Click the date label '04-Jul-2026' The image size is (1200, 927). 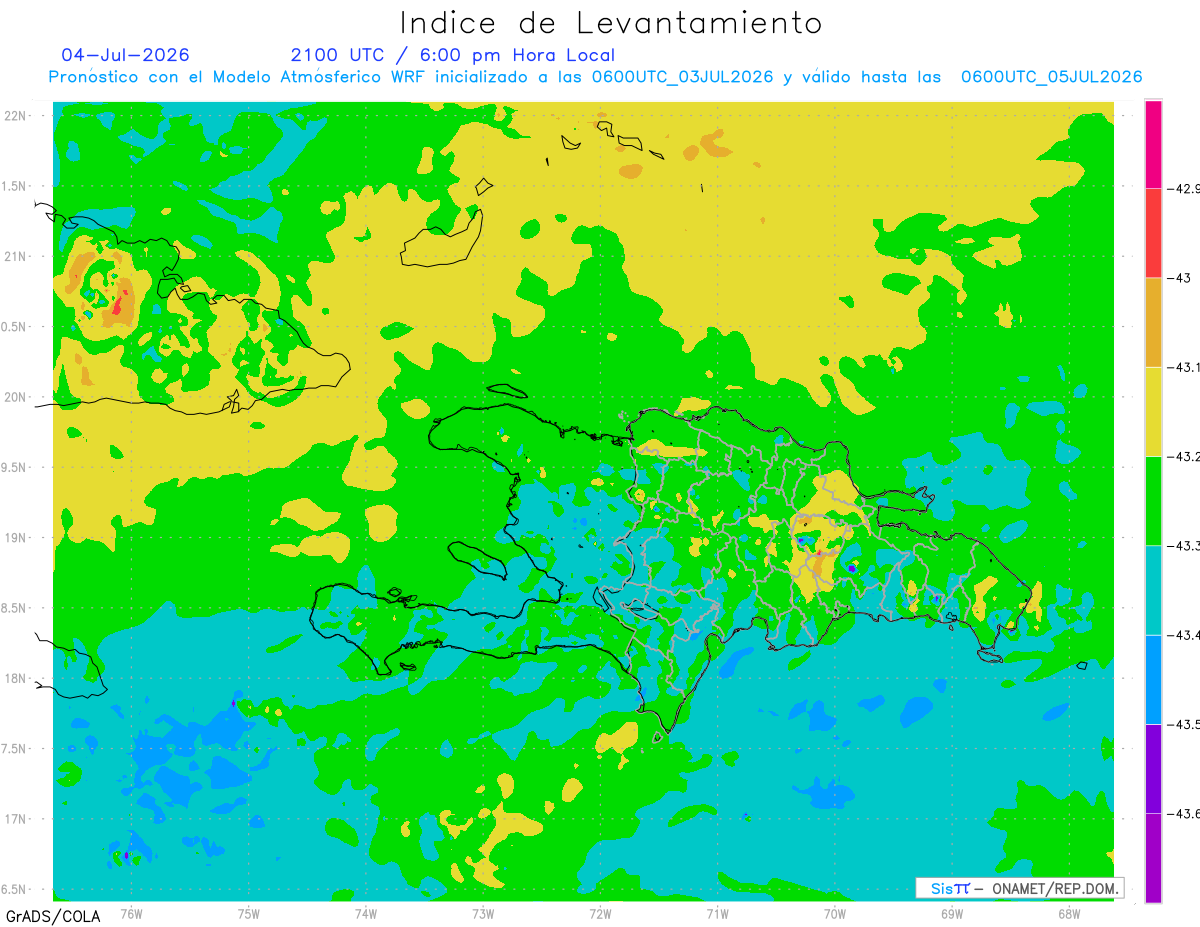tap(125, 55)
